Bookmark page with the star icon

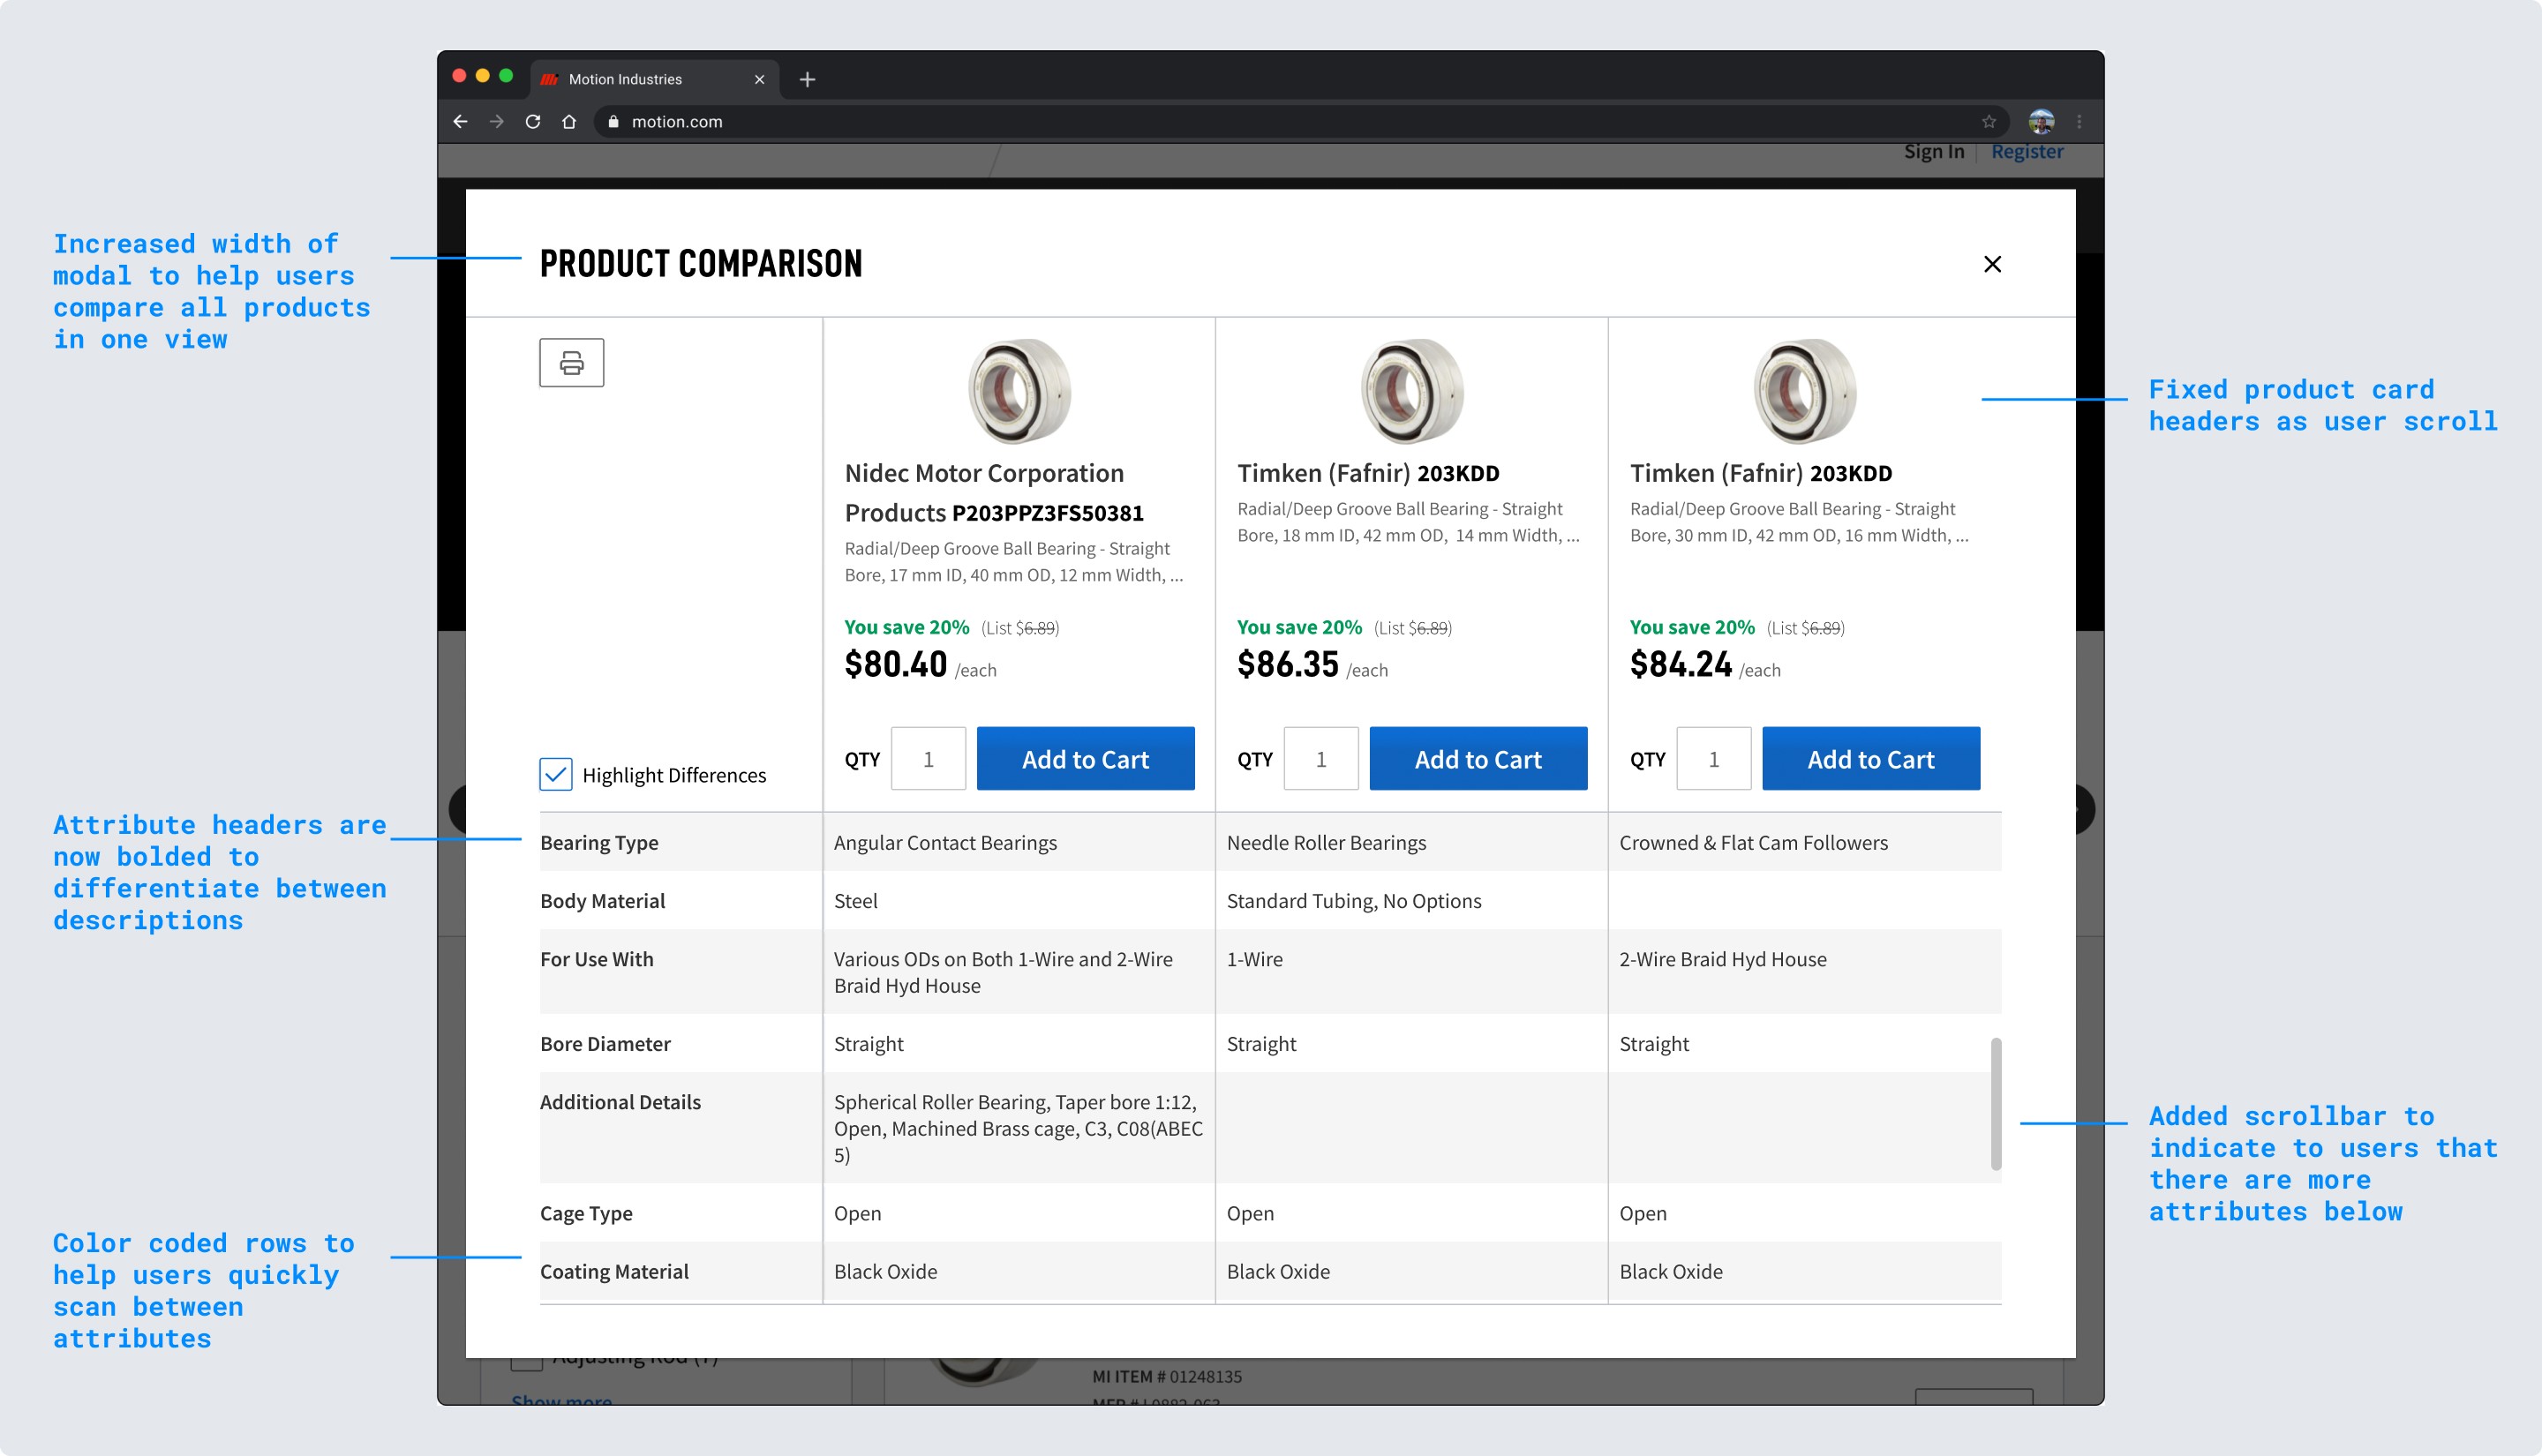(1988, 121)
